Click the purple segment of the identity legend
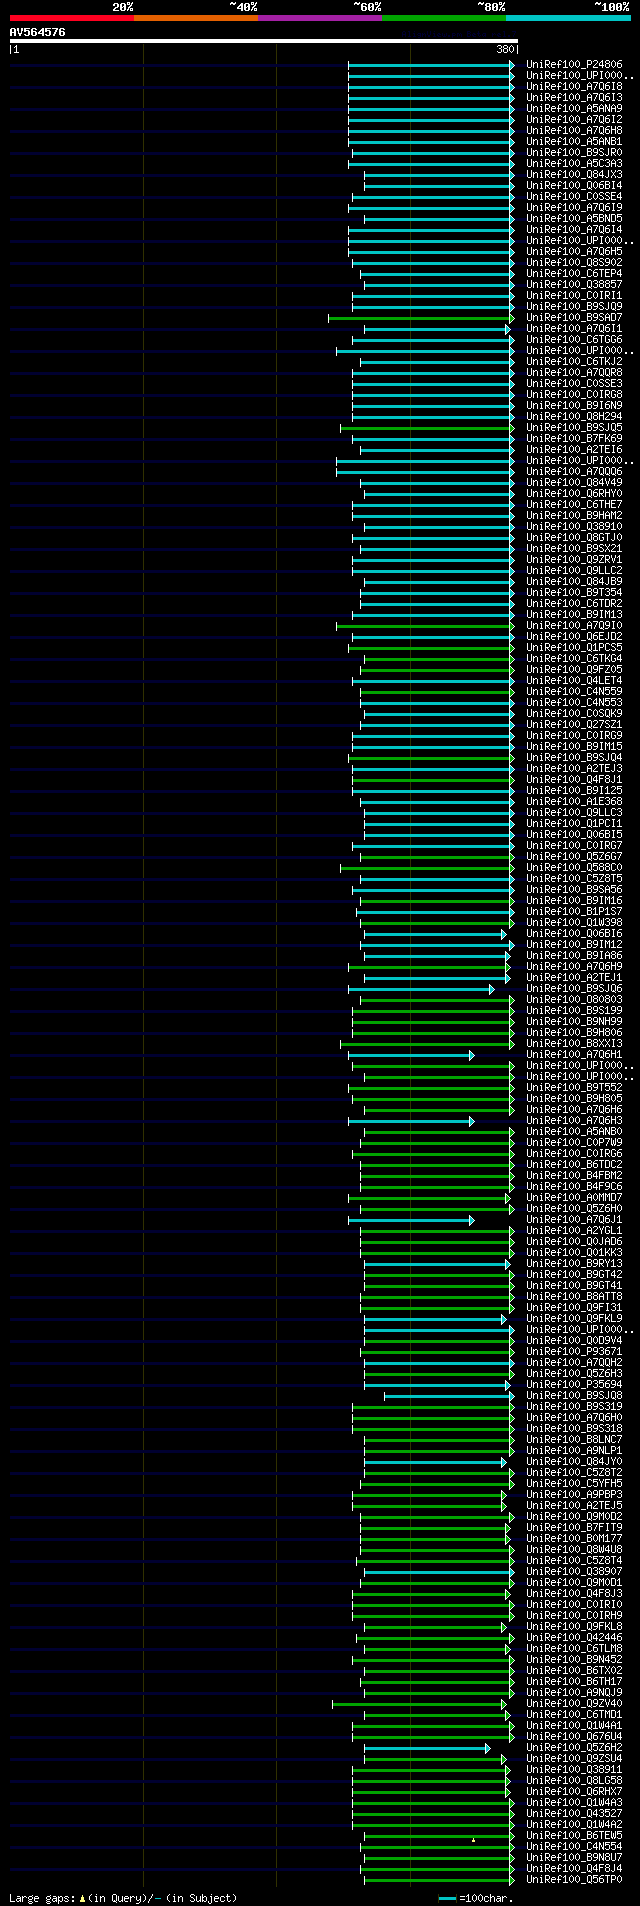 pos(320,18)
